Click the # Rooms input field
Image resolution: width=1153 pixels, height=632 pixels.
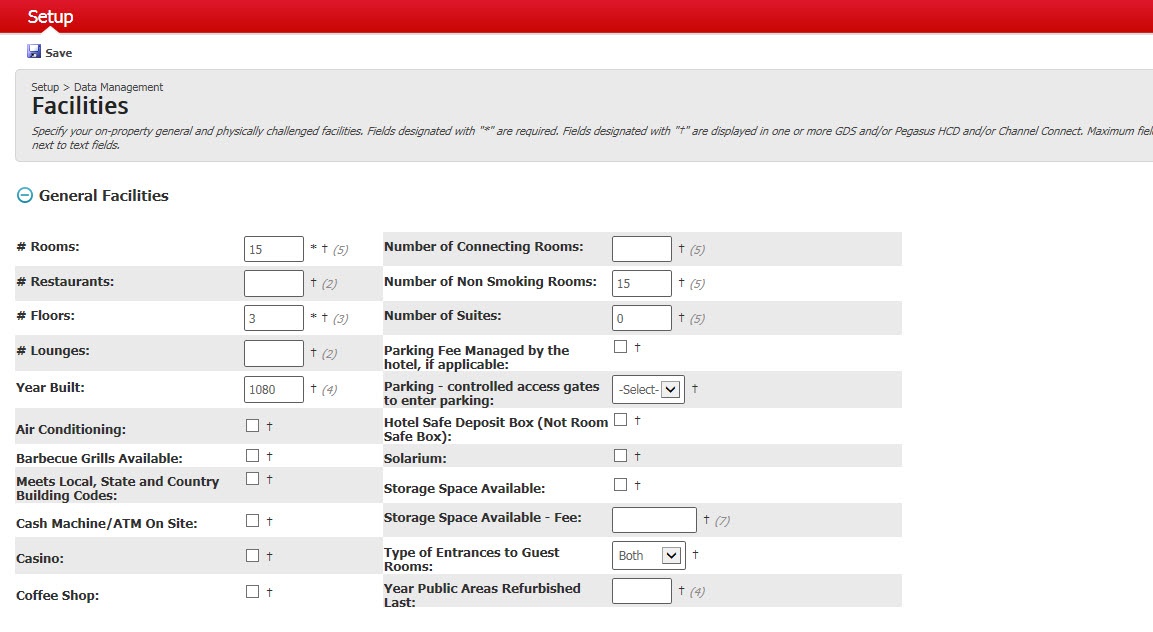[274, 249]
